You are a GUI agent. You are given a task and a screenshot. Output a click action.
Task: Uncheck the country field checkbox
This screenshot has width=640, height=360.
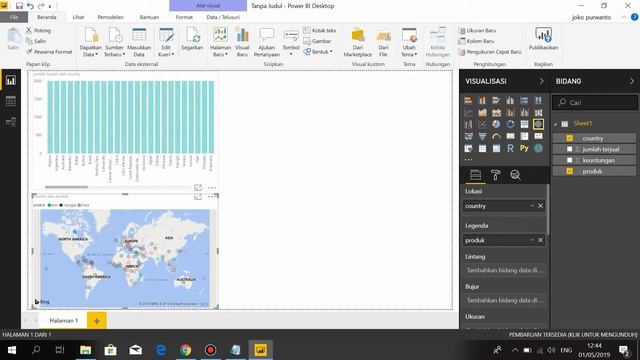click(x=569, y=138)
